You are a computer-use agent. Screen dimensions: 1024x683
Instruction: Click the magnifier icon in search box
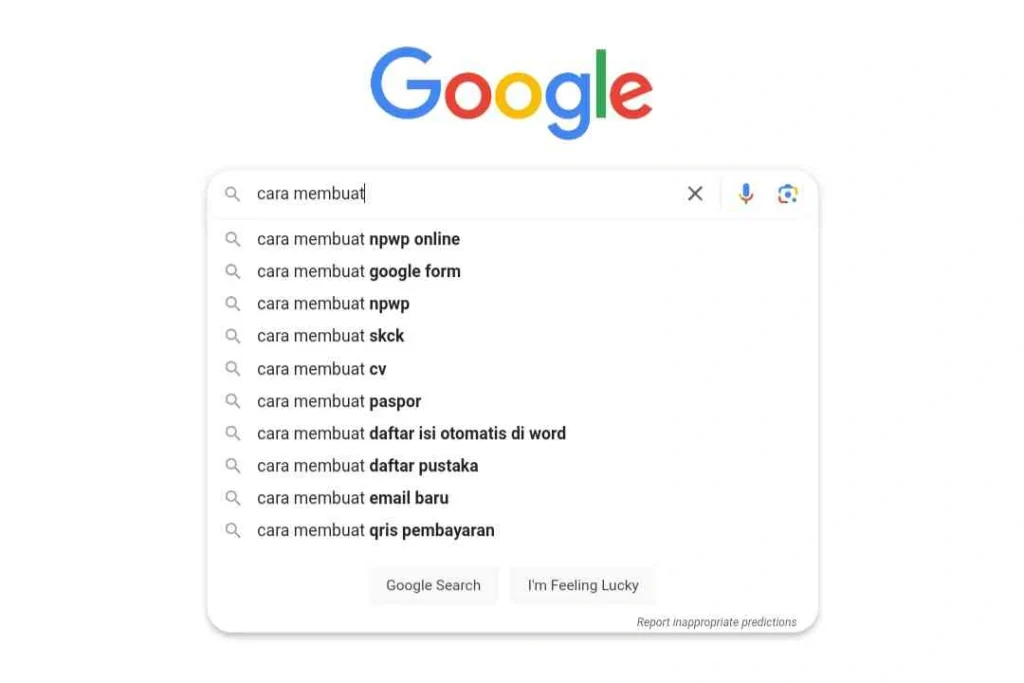232,194
